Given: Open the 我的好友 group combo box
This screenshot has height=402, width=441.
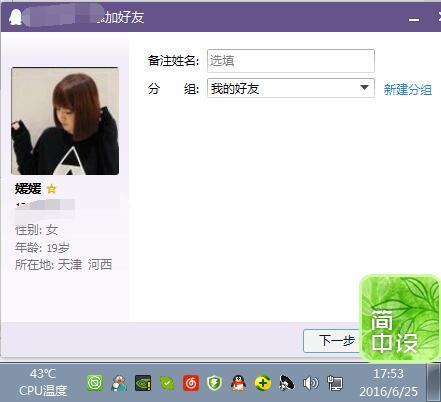Looking at the screenshot, I should tap(291, 88).
